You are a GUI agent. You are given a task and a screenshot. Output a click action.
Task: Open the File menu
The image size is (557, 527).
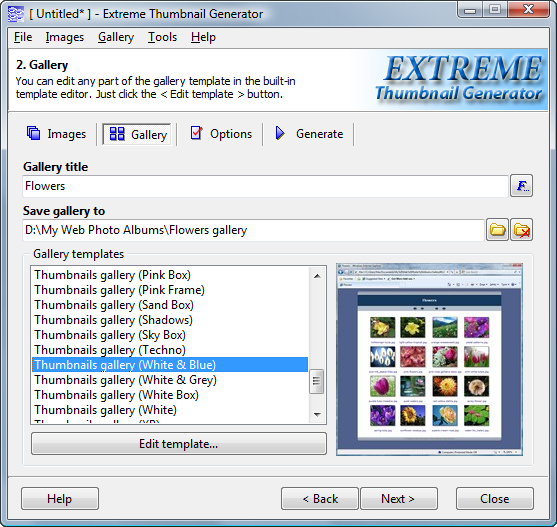tap(23, 37)
